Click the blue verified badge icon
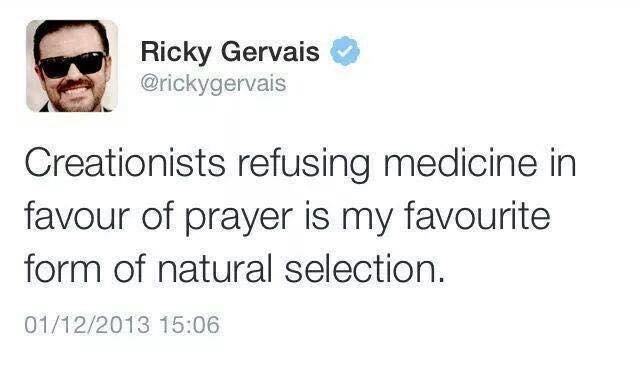Image resolution: width=640 pixels, height=374 pixels. point(345,51)
